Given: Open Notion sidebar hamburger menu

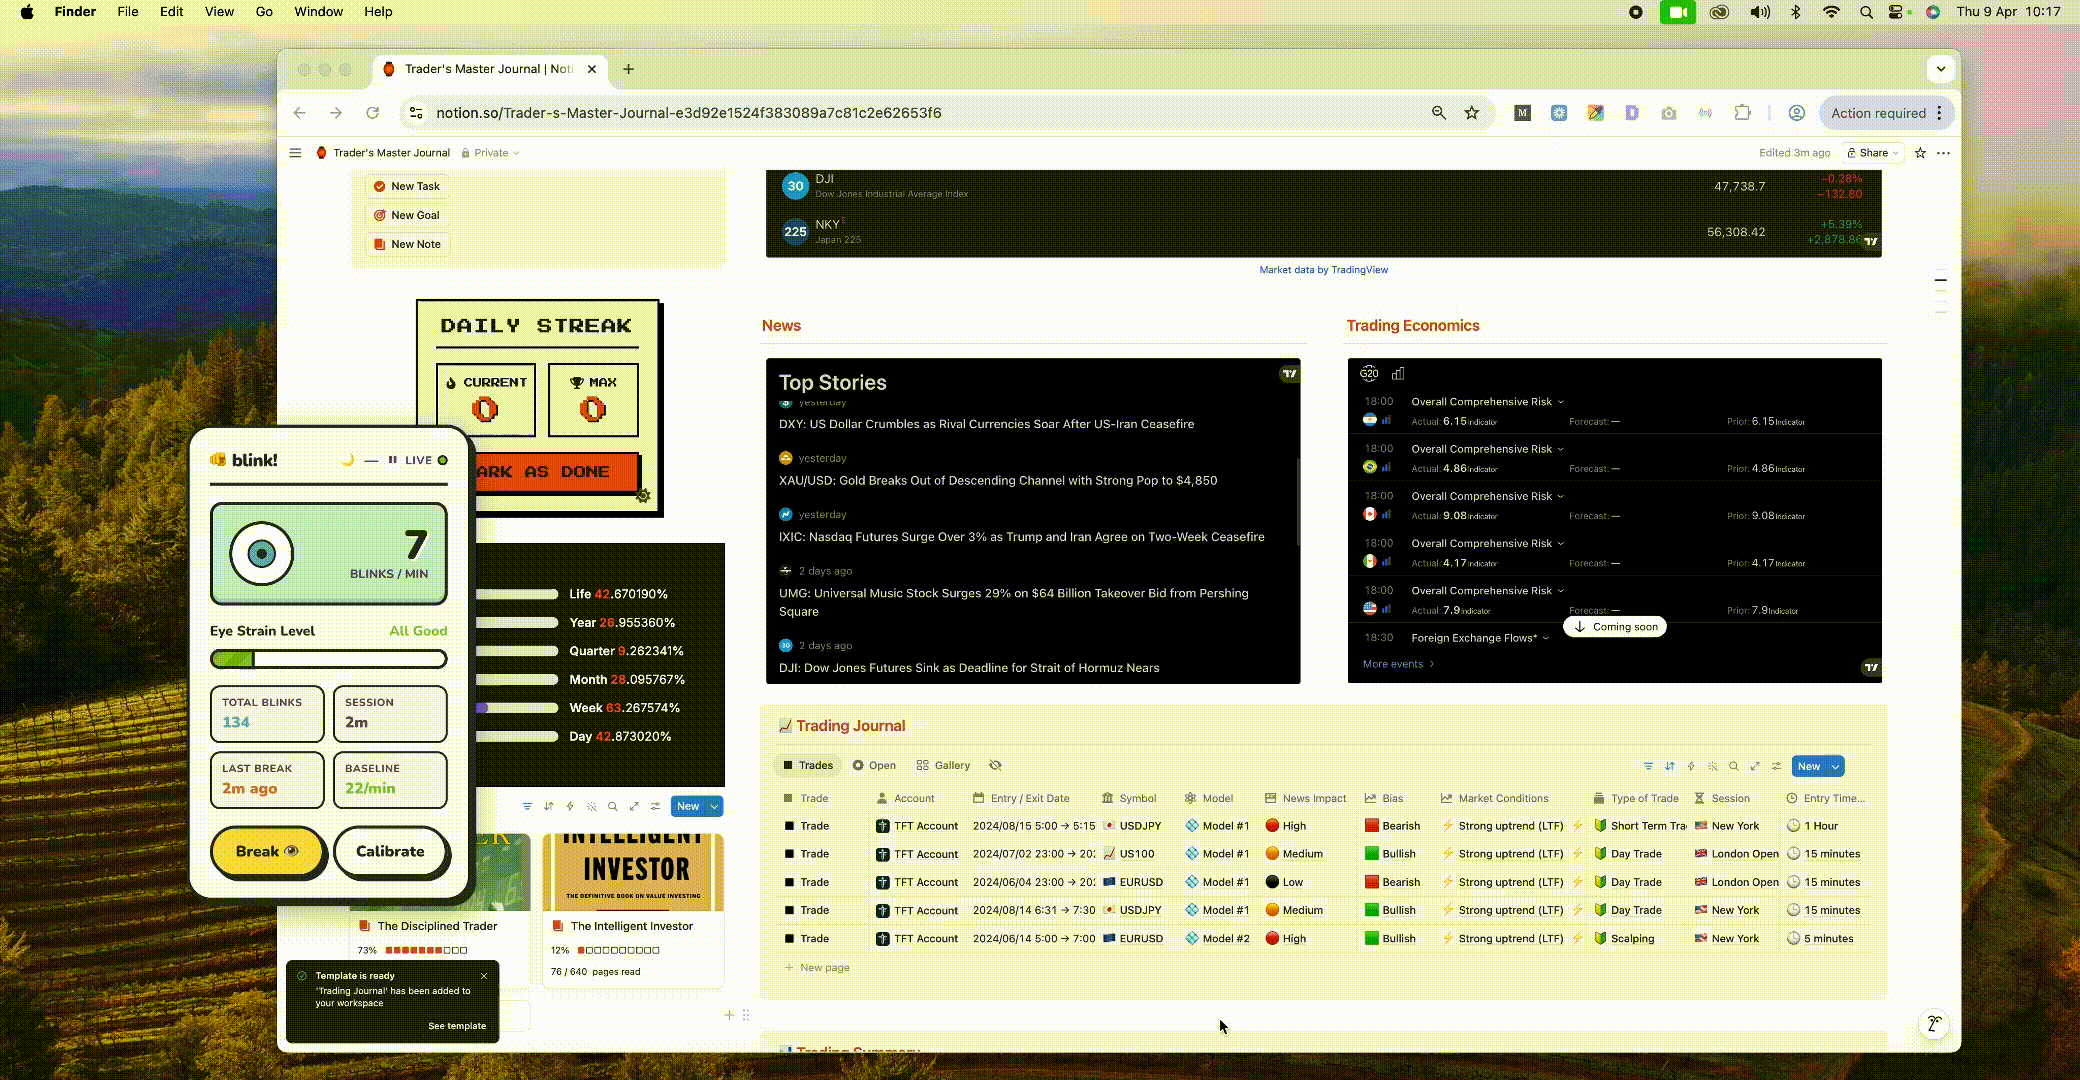Looking at the screenshot, I should point(295,153).
